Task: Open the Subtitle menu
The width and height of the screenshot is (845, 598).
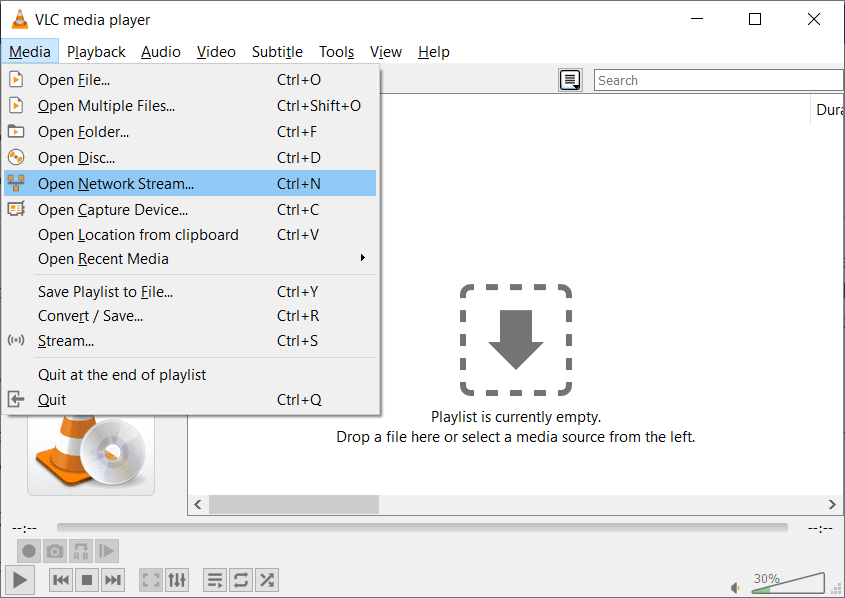Action: pyautogui.click(x=277, y=52)
